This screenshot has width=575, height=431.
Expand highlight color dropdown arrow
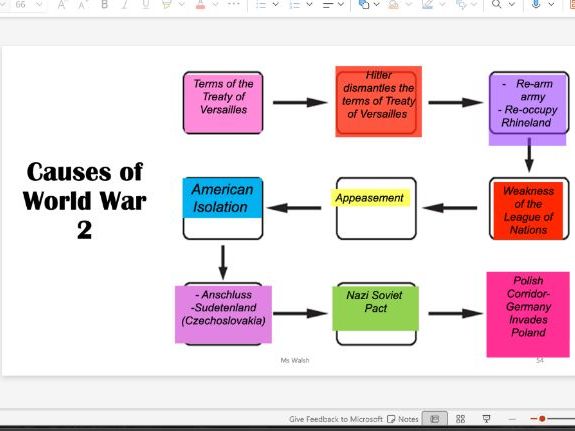pos(182,4)
